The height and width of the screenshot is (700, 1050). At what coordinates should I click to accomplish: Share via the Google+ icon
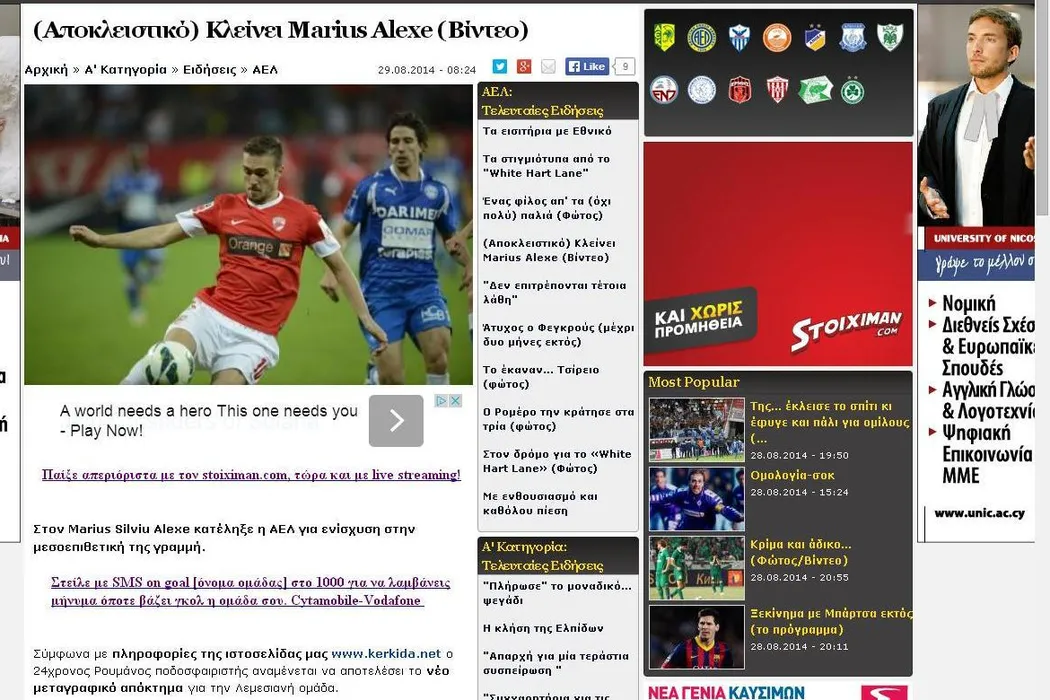pyautogui.click(x=524, y=67)
